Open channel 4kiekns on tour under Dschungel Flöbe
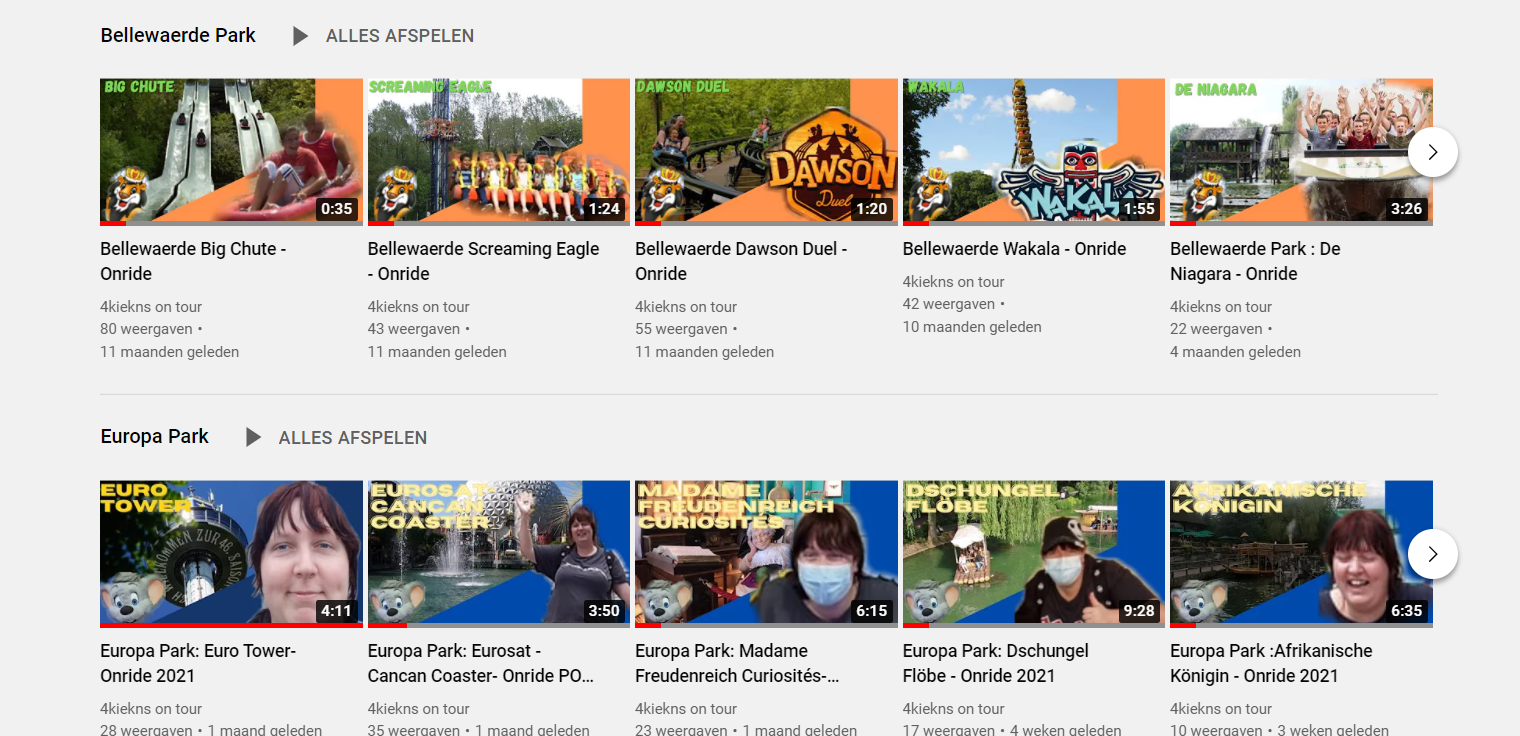1520x736 pixels. 954,709
